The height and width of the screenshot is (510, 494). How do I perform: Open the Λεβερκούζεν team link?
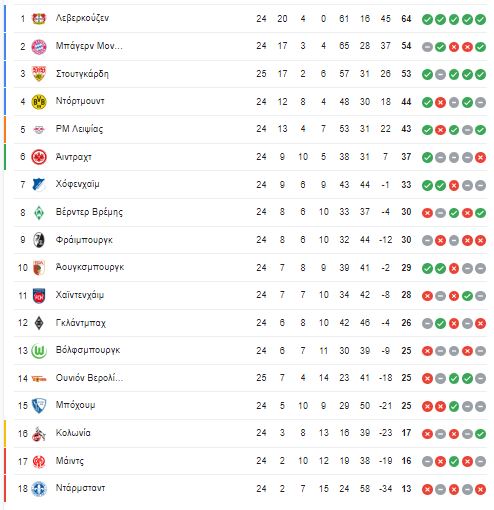(82, 18)
